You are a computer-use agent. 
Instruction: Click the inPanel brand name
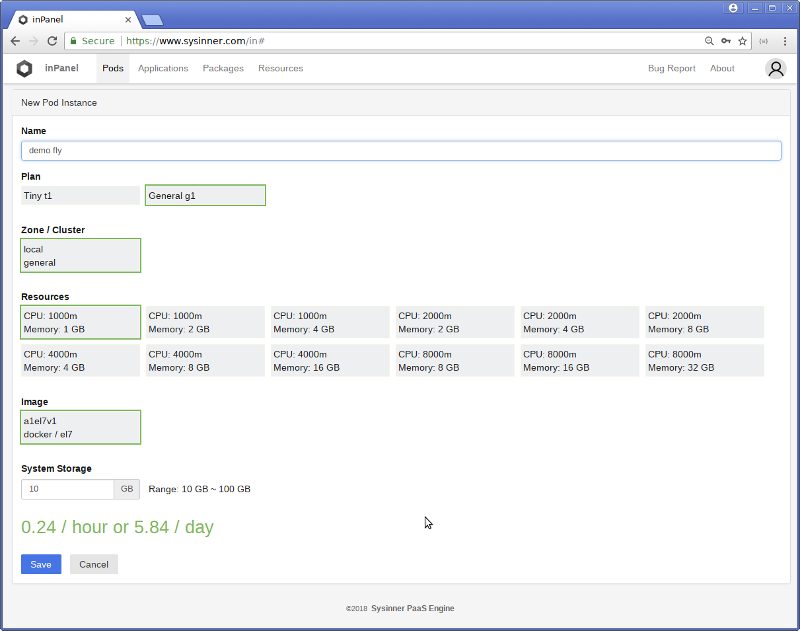tap(62, 68)
